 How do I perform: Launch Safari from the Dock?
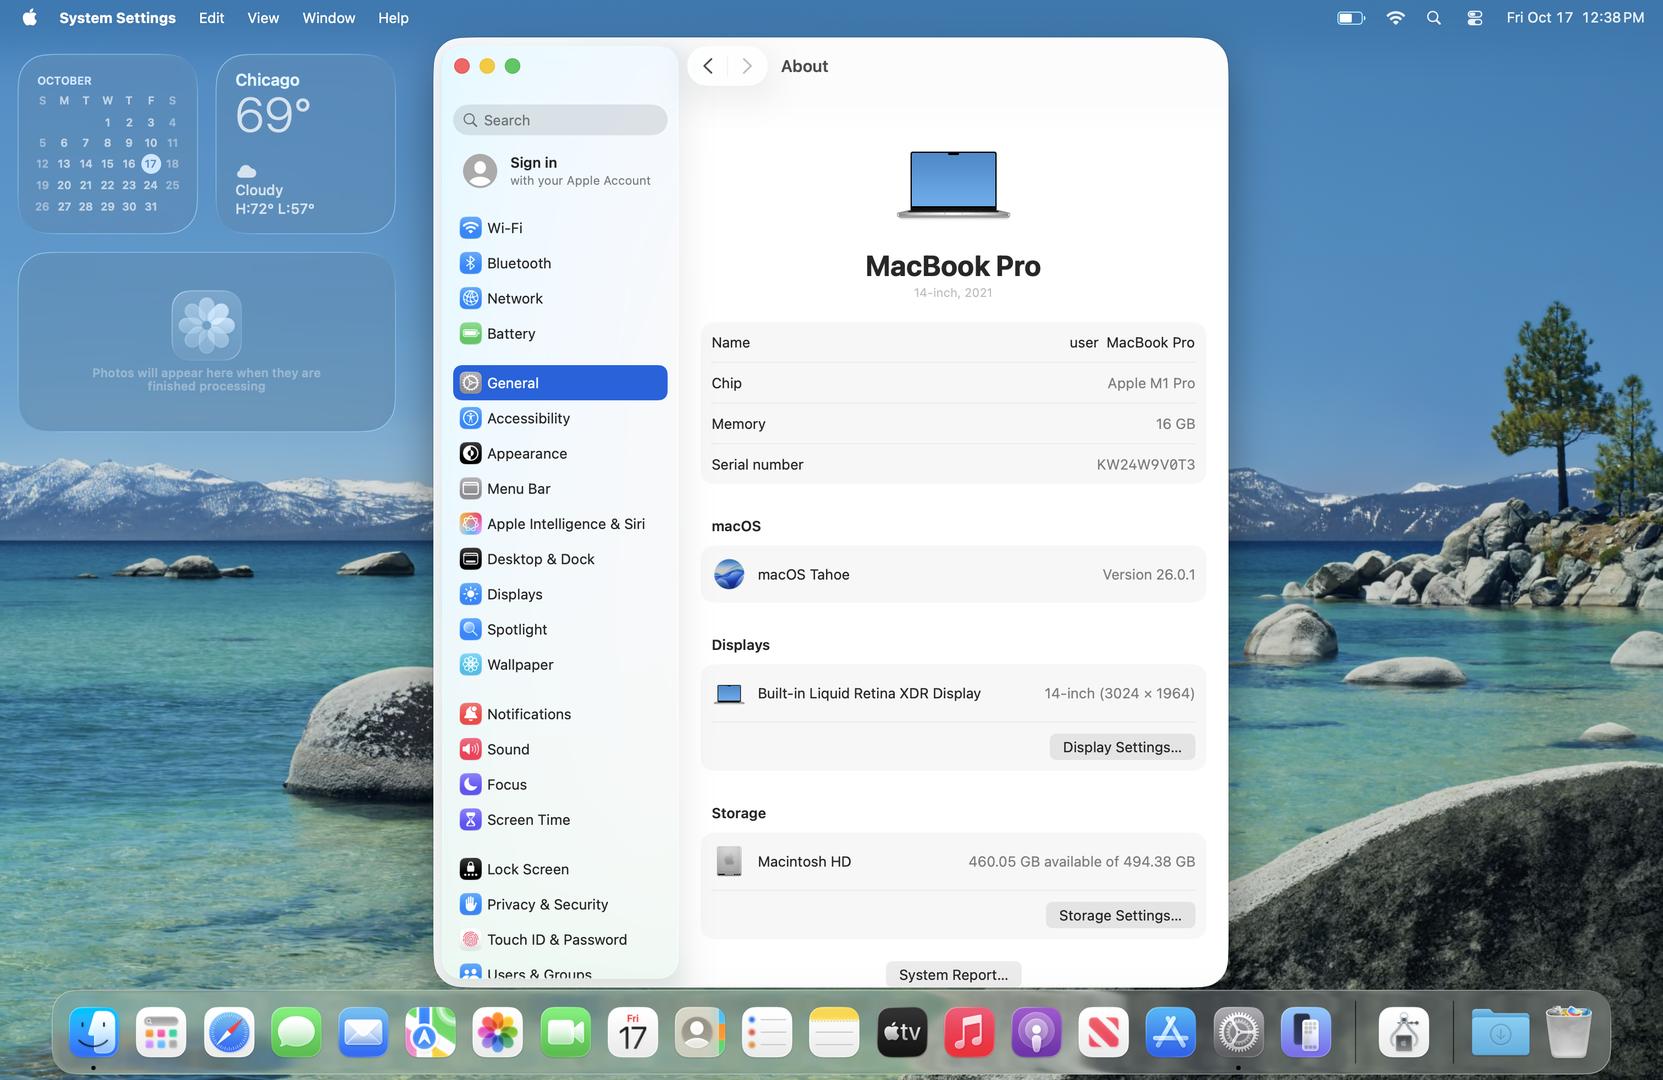229,1032
